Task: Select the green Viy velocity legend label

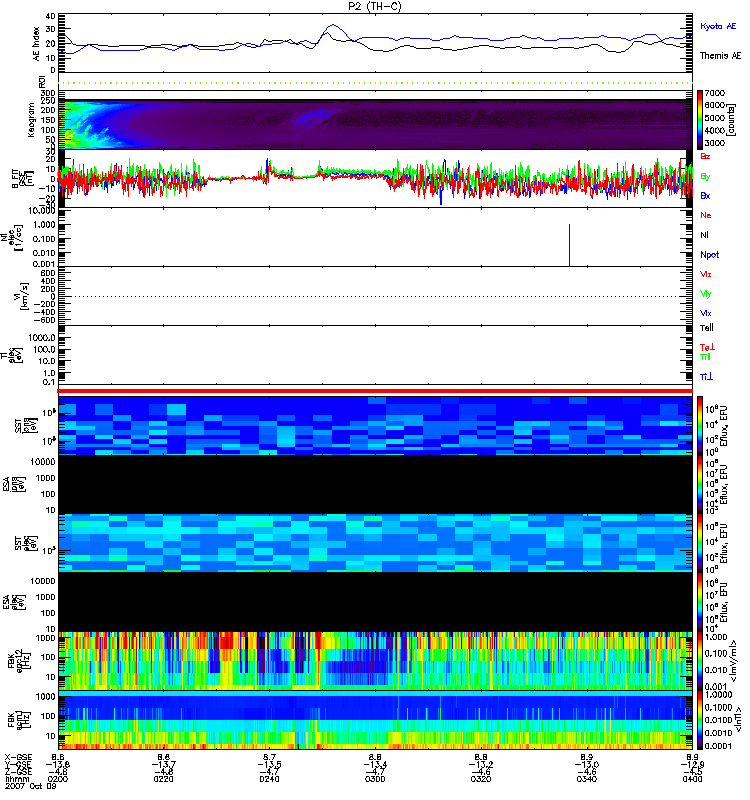Action: pyautogui.click(x=705, y=294)
